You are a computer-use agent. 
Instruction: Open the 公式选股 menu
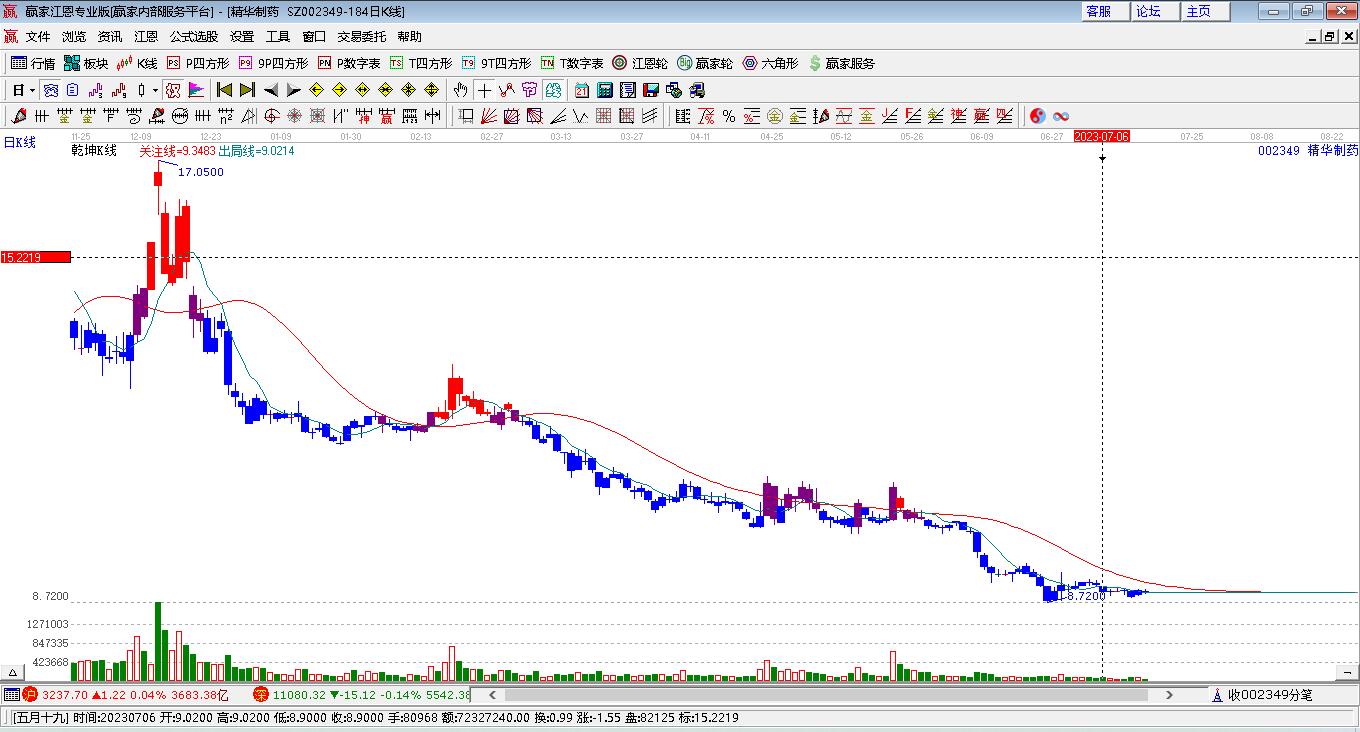(x=193, y=37)
